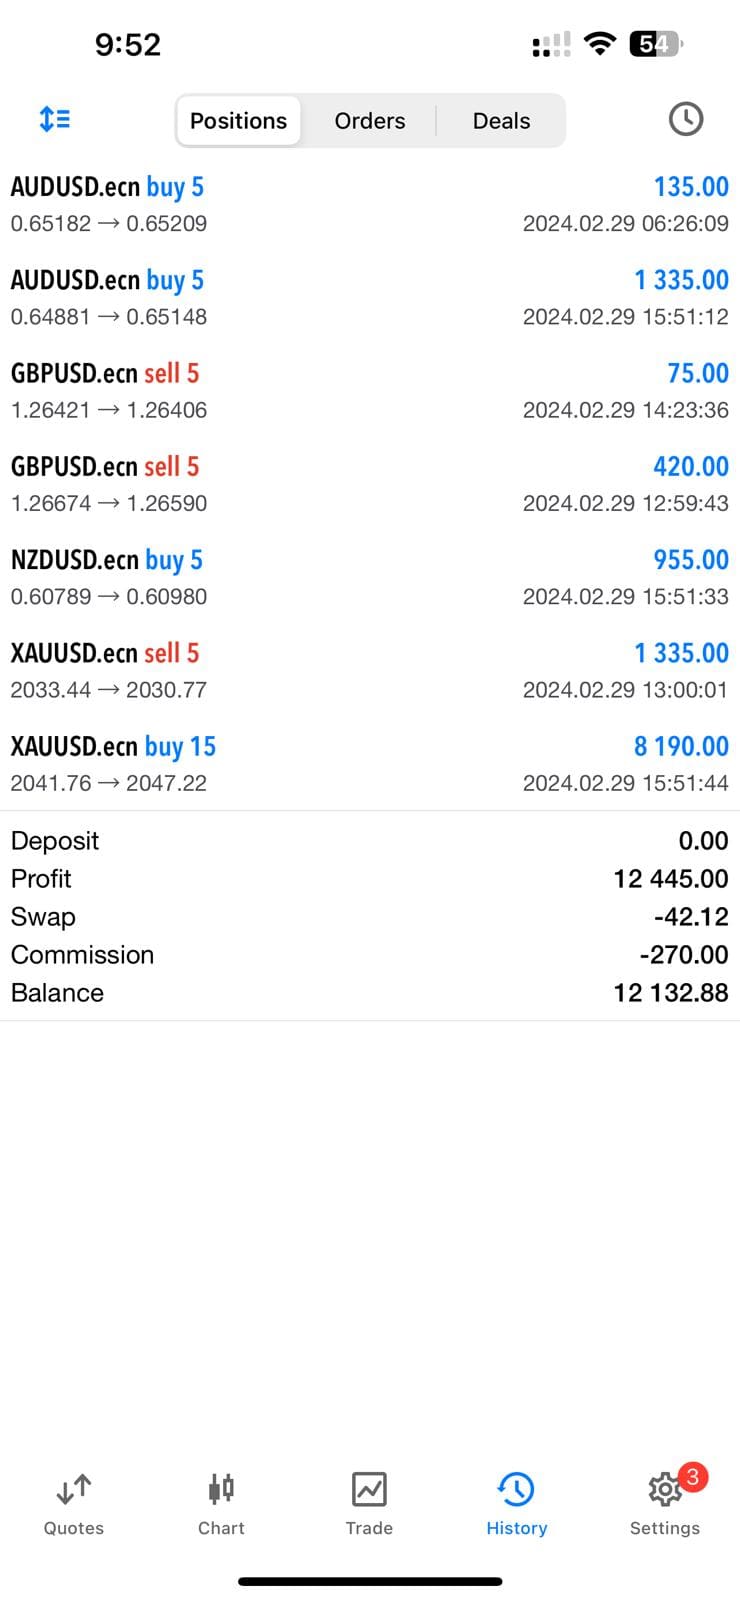The width and height of the screenshot is (740, 1600).
Task: Open the history period clock icon
Action: pos(685,119)
